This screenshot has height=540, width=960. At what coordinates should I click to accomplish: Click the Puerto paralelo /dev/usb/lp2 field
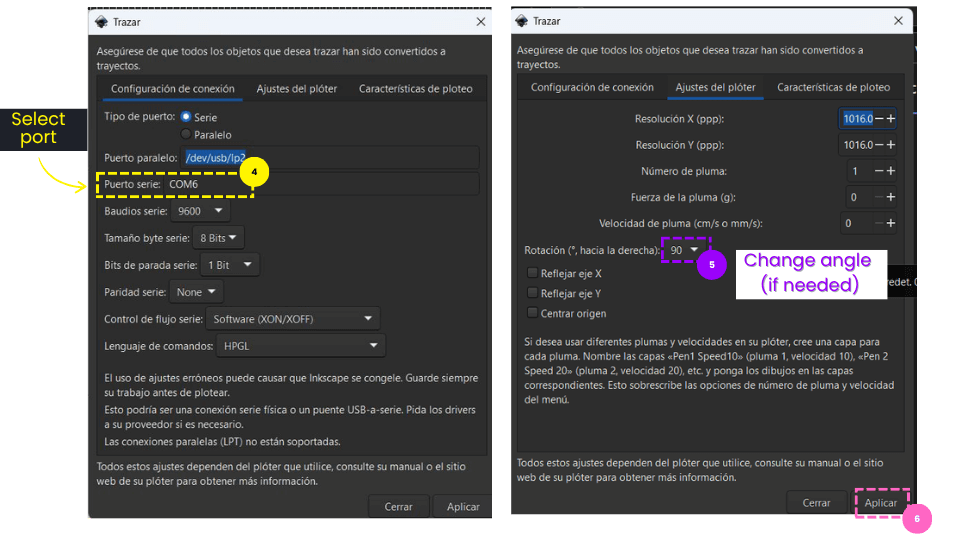[x=330, y=158]
